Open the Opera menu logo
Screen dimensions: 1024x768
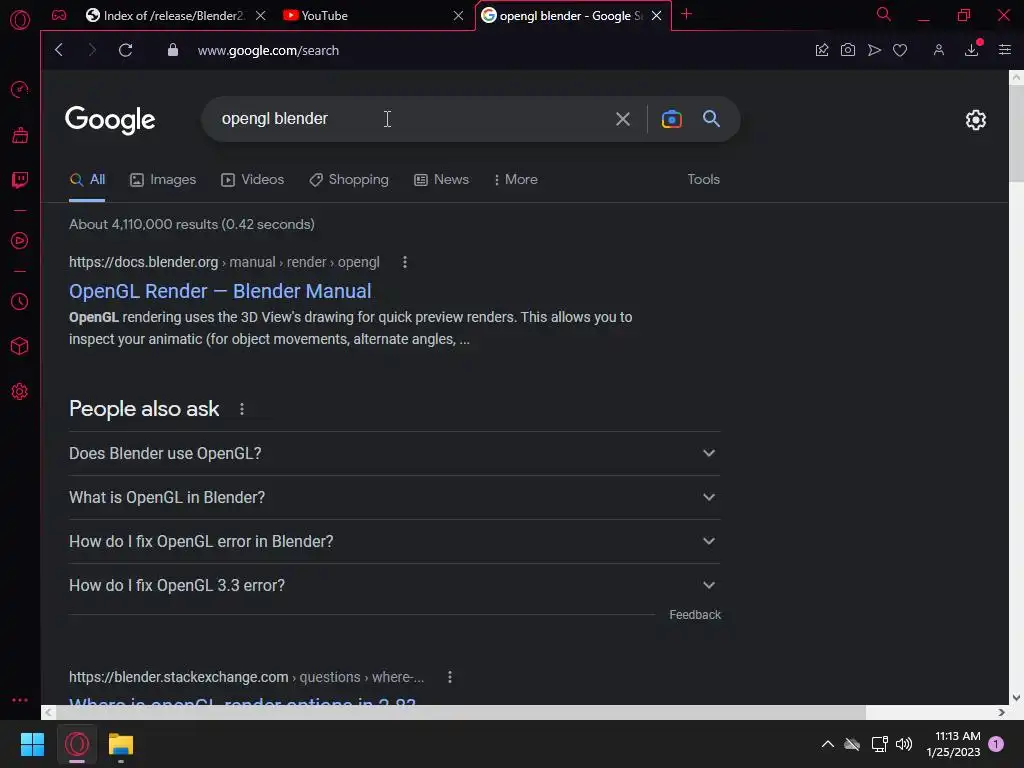point(20,20)
